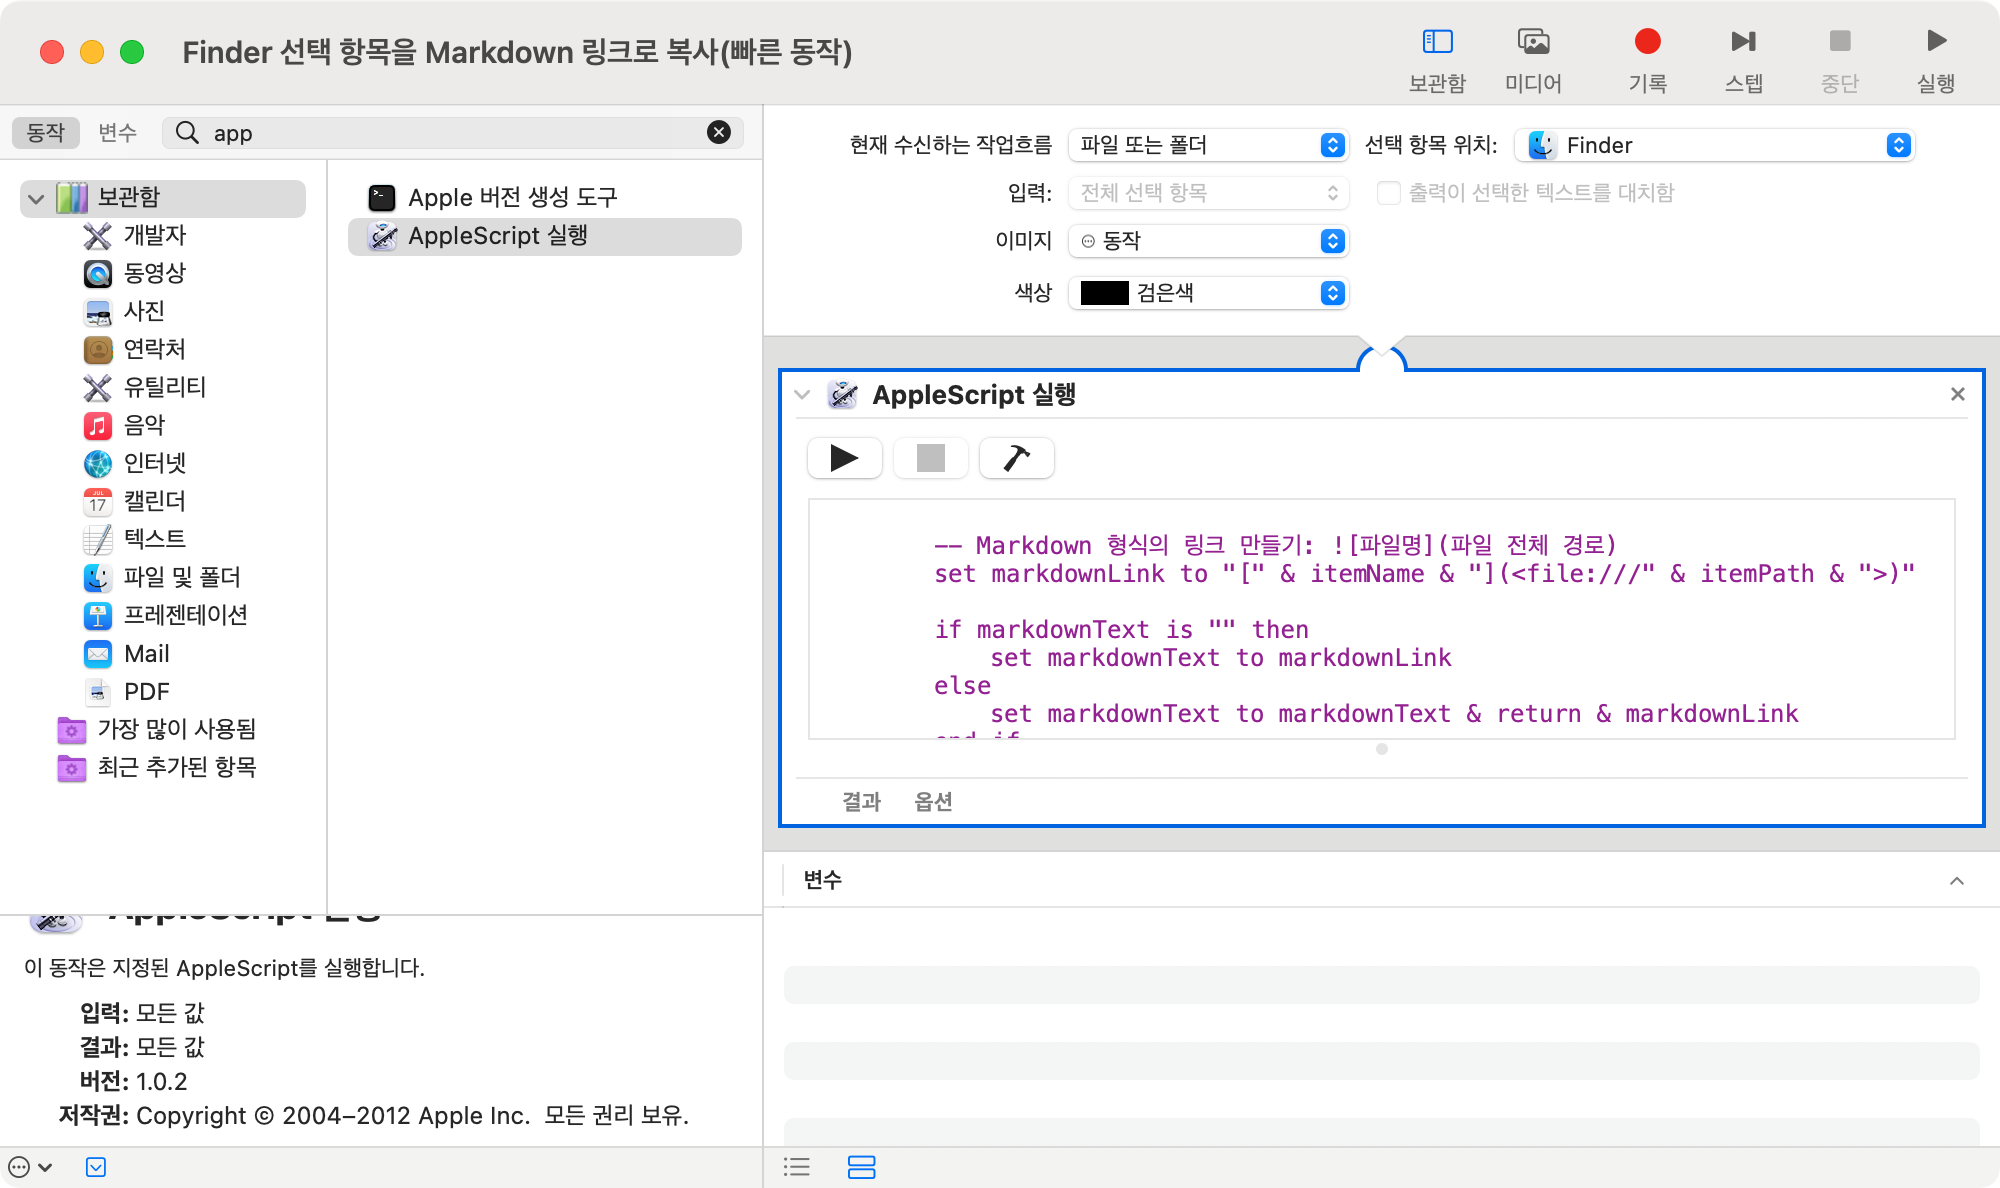The image size is (2000, 1188).
Task: Toggle description pane visibility at bottom left
Action: click(x=96, y=1167)
